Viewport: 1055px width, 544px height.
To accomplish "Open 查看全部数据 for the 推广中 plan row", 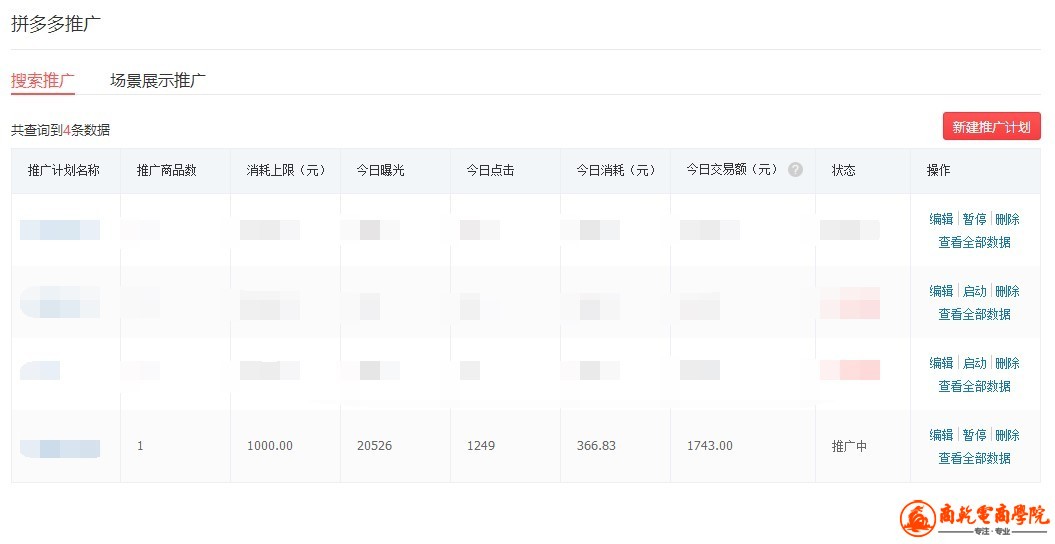I will (x=974, y=458).
